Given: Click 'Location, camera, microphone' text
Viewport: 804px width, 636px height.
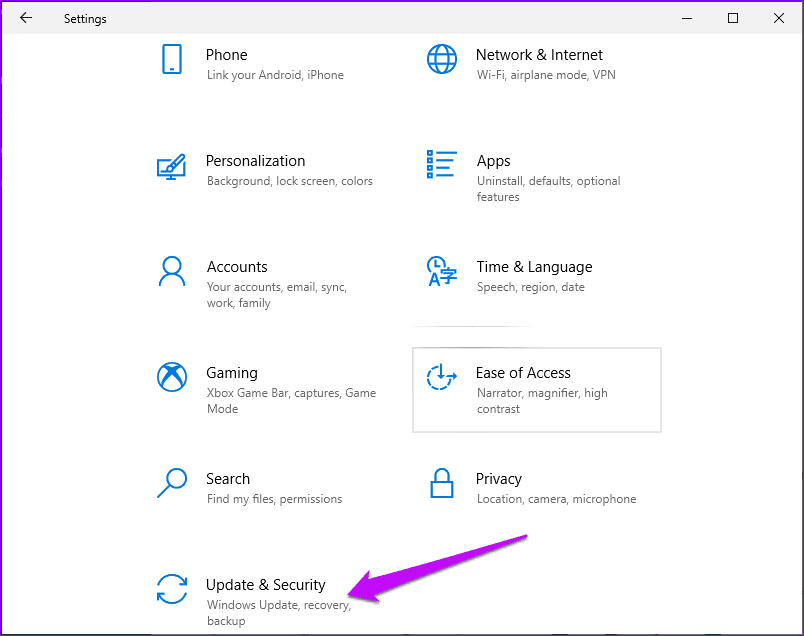Looking at the screenshot, I should (556, 499).
